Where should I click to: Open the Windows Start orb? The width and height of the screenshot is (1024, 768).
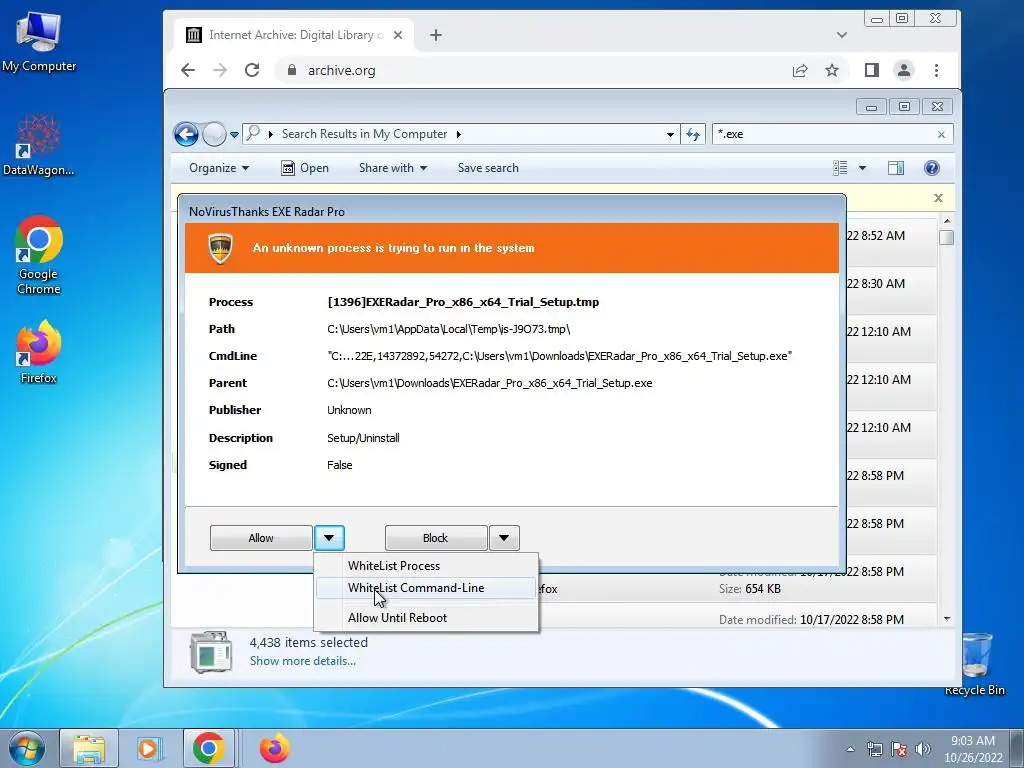click(x=27, y=748)
